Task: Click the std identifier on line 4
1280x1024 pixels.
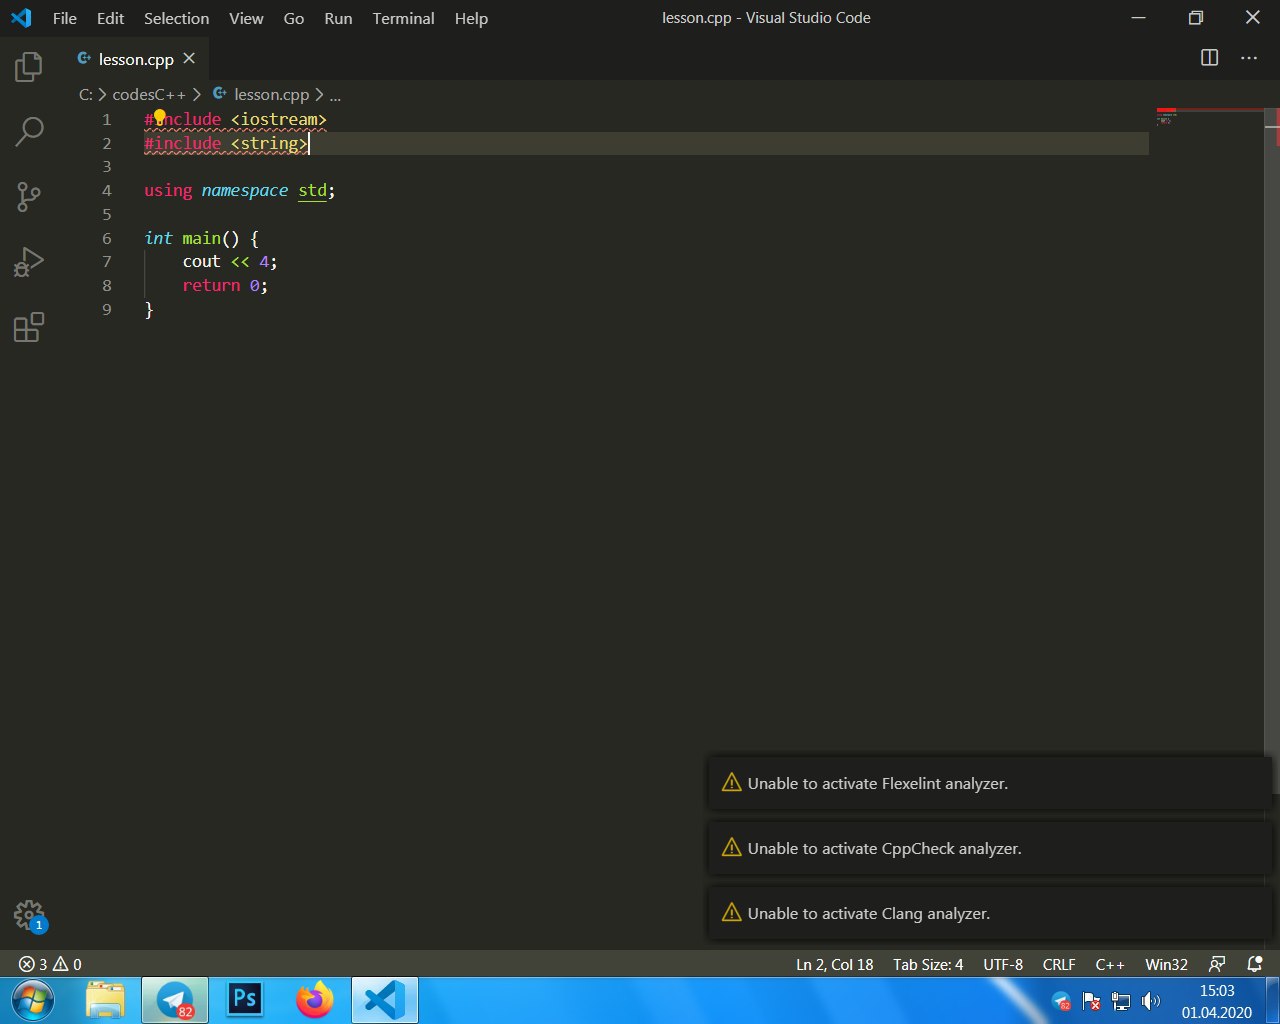Action: (312, 190)
